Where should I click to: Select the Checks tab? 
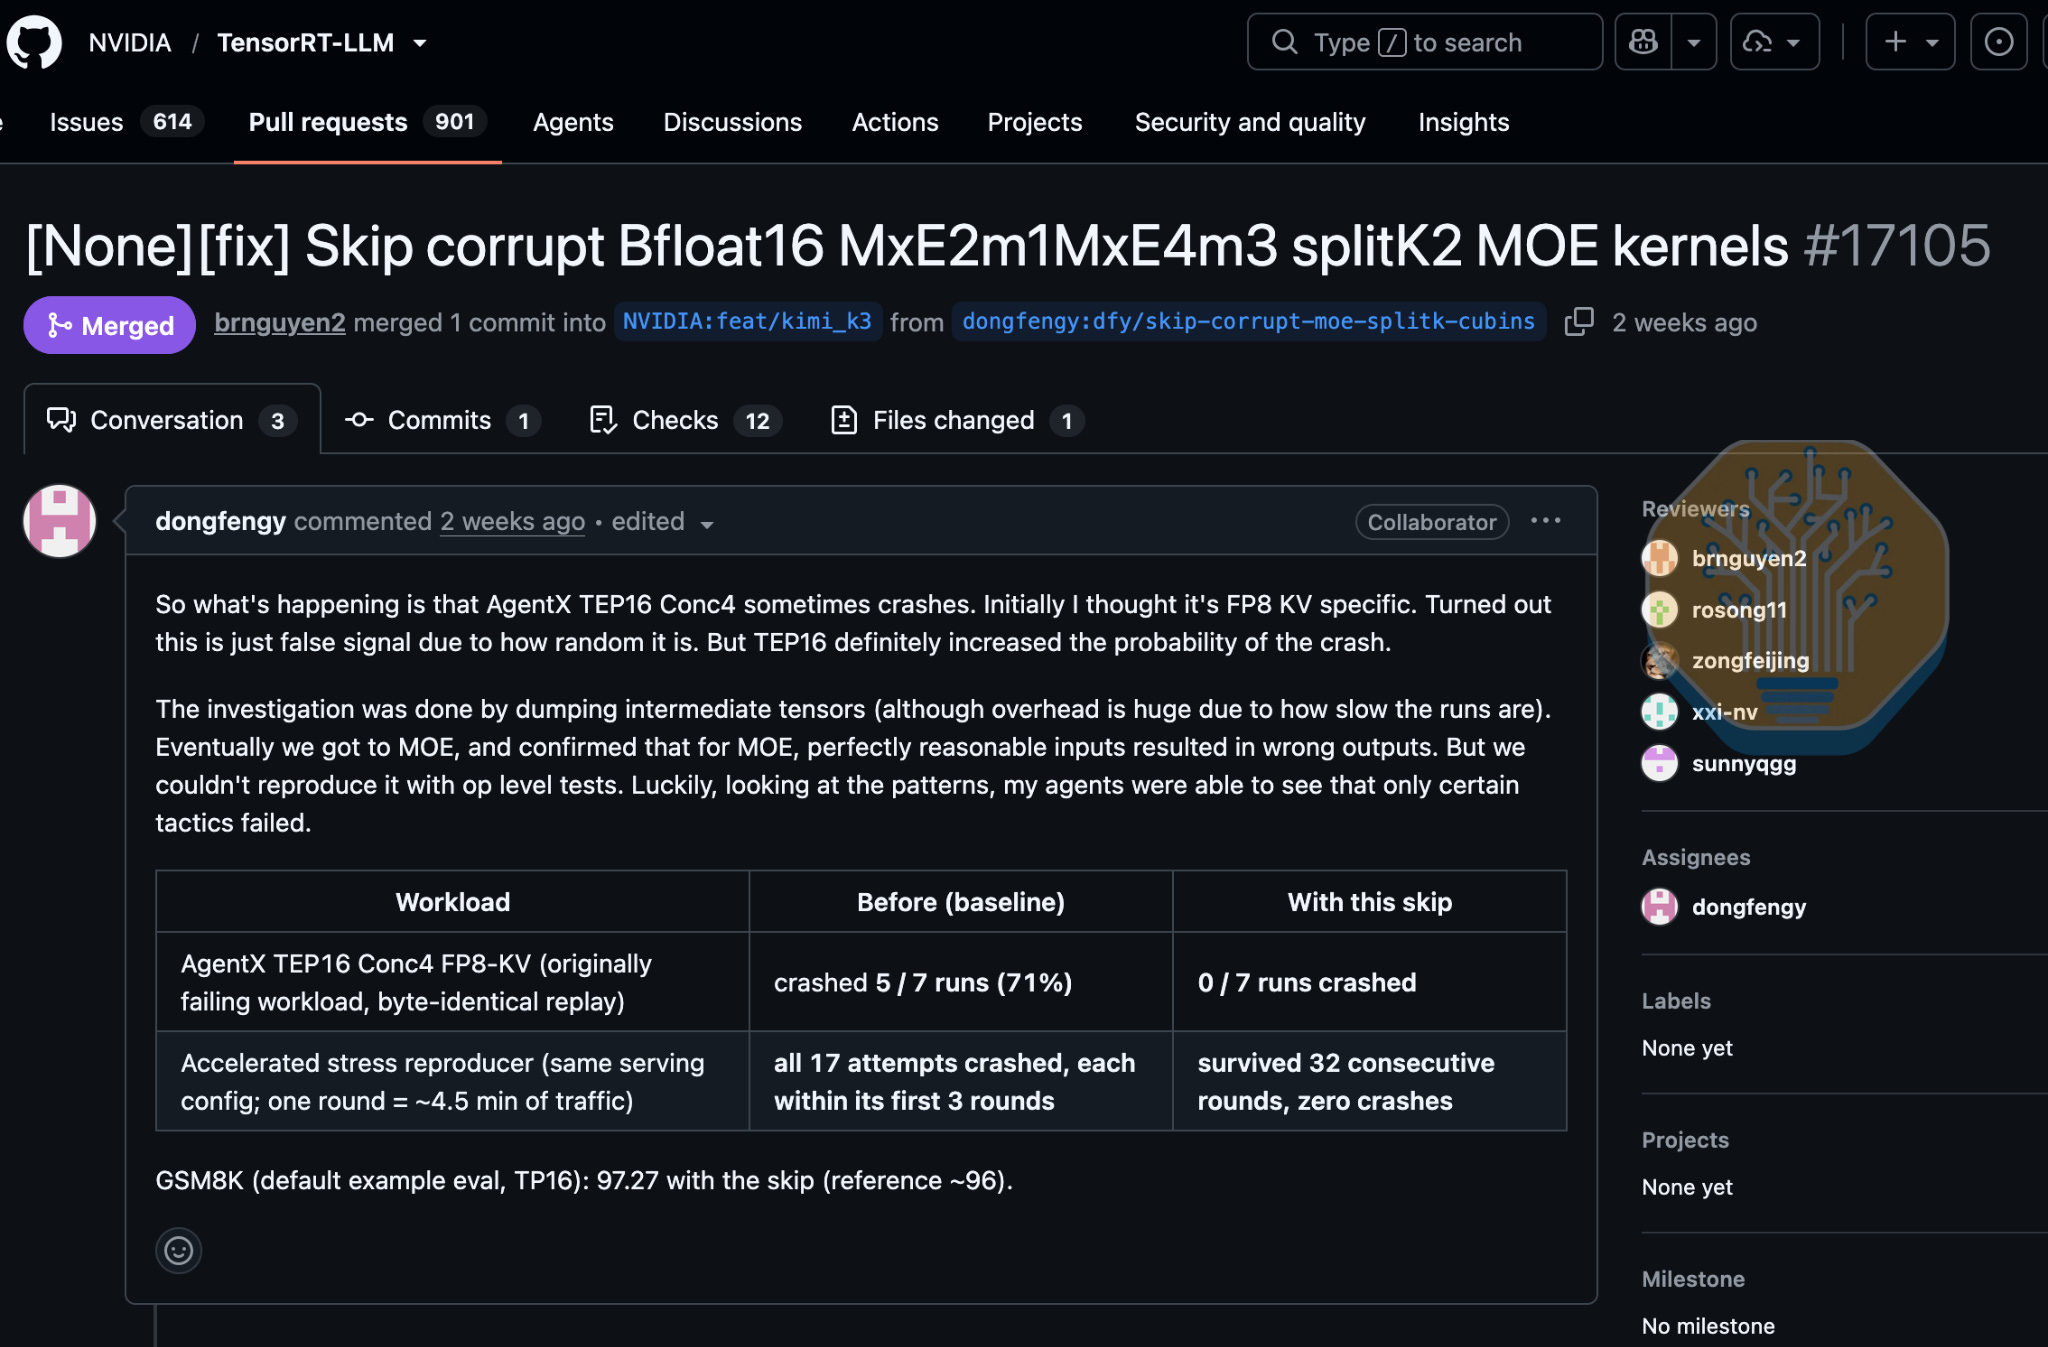(685, 420)
